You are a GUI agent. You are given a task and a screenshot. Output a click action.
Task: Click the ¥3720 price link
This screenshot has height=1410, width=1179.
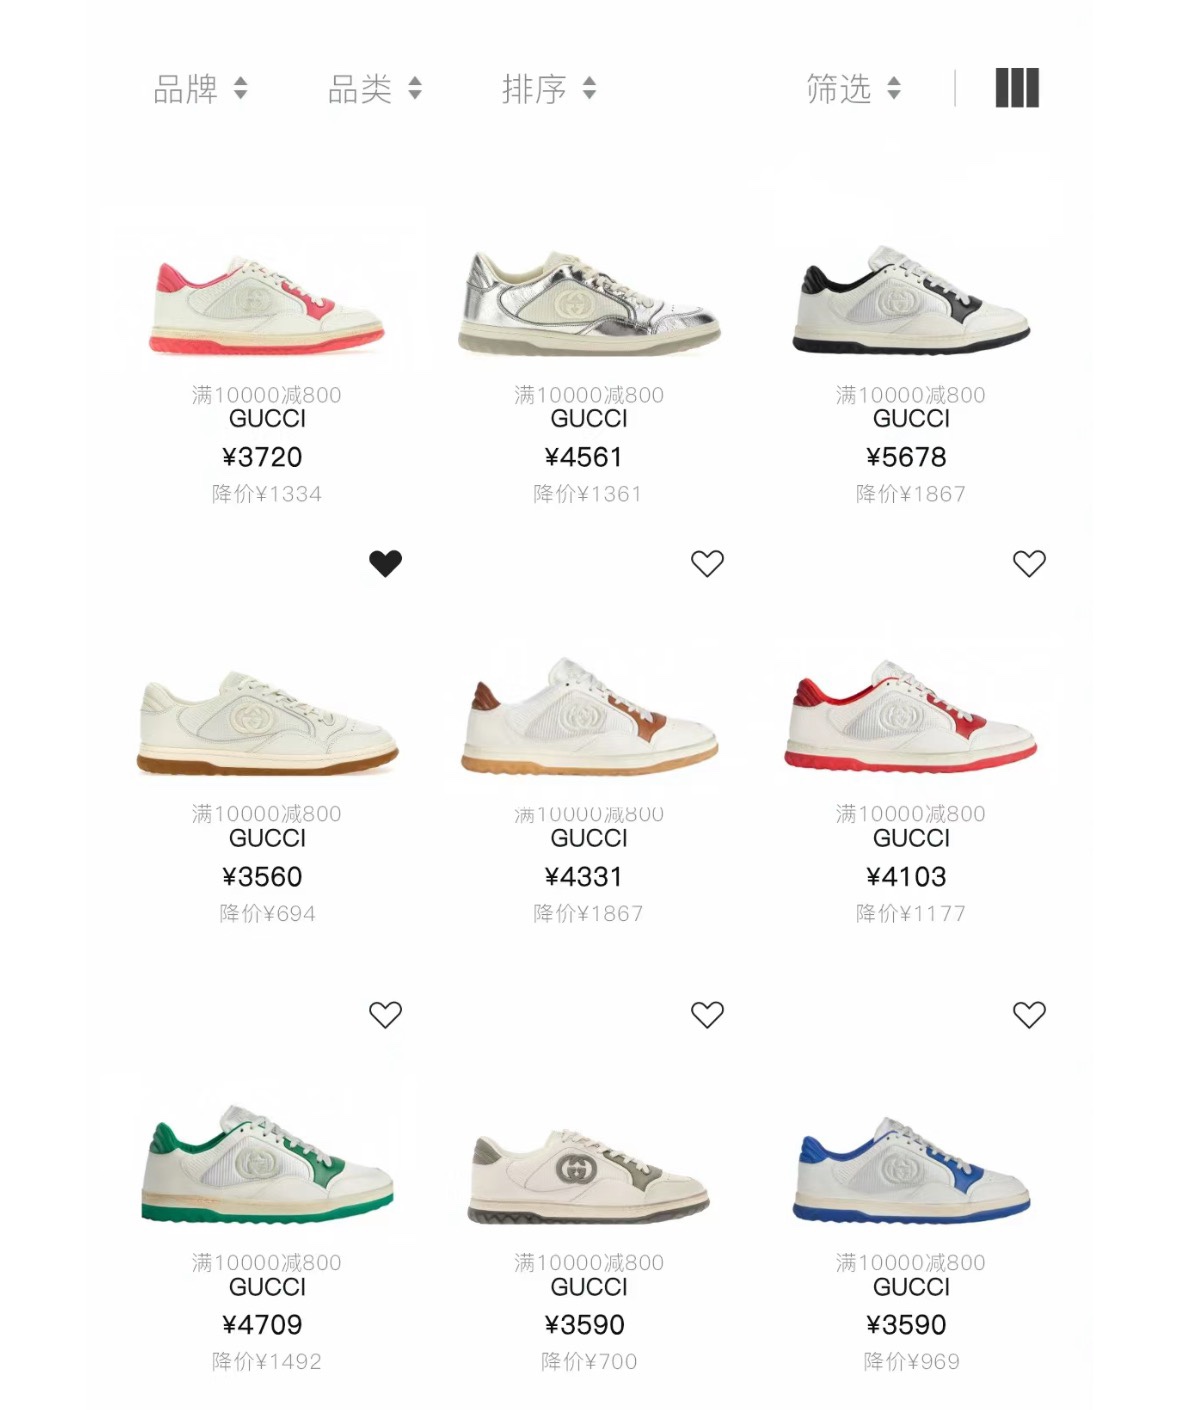click(262, 457)
